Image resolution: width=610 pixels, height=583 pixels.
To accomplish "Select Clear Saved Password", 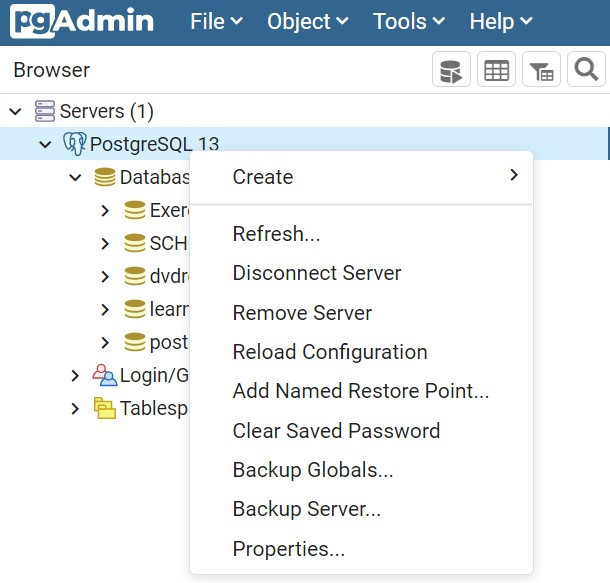I will (361, 431).
